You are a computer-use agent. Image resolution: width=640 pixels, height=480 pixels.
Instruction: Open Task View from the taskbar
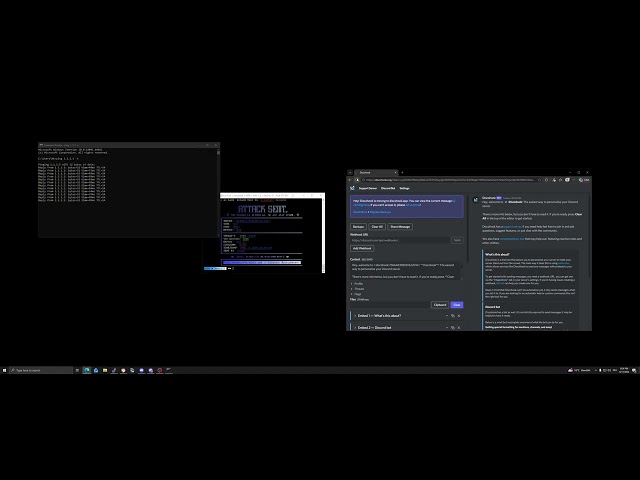(x=77, y=370)
